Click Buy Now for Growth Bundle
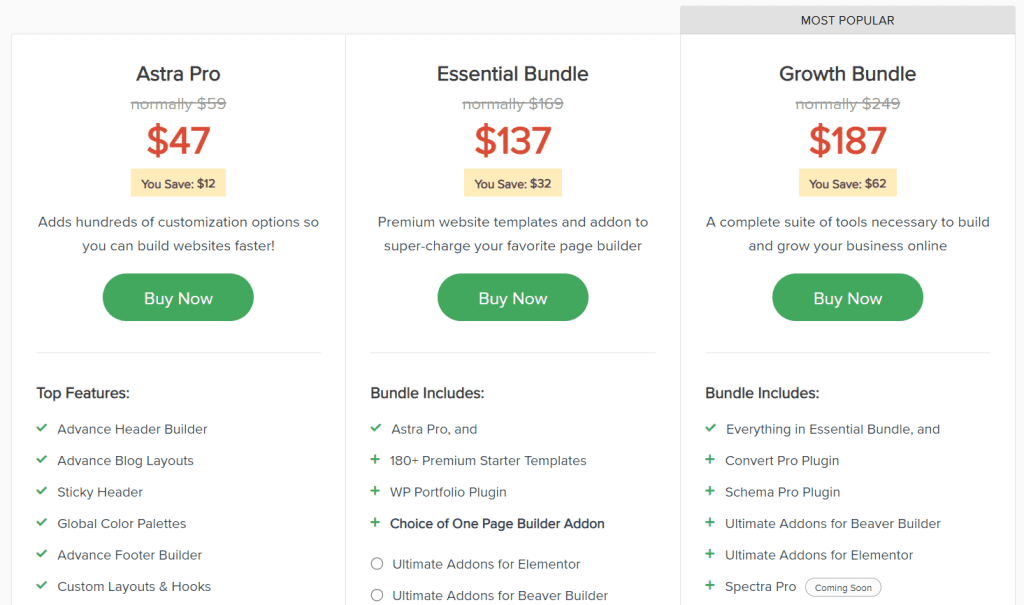 pos(848,297)
